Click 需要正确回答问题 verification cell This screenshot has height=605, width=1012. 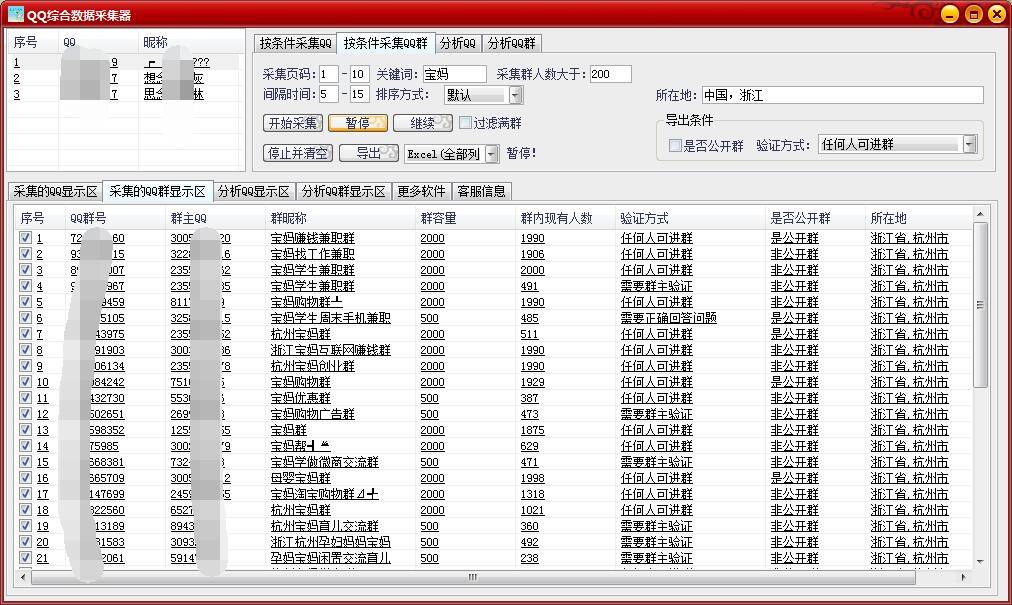(x=669, y=318)
